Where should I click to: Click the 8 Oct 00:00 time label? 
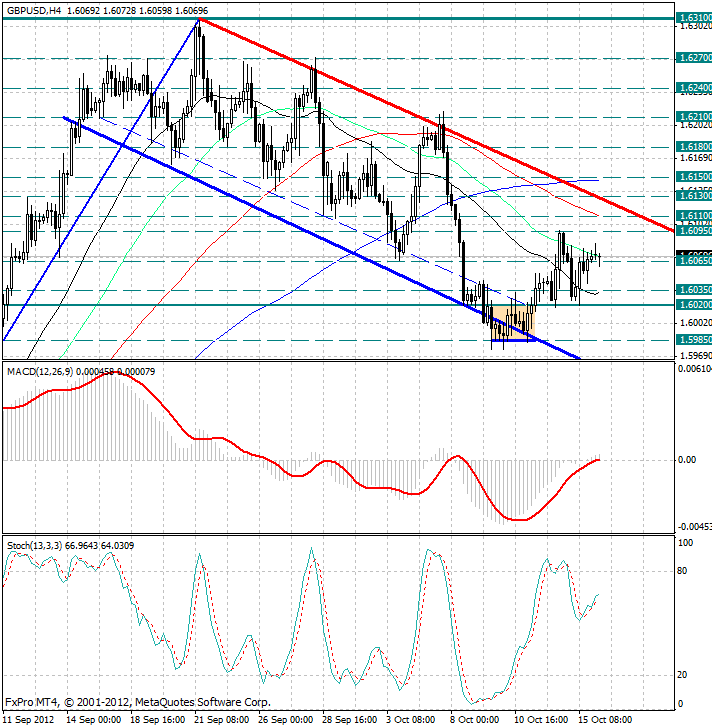(x=475, y=720)
